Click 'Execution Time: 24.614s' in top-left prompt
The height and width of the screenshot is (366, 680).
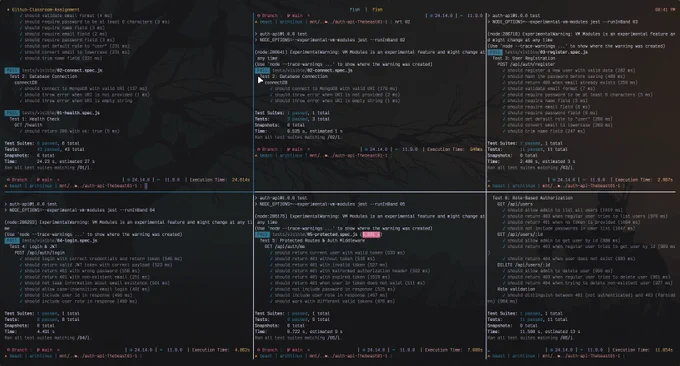[220, 180]
